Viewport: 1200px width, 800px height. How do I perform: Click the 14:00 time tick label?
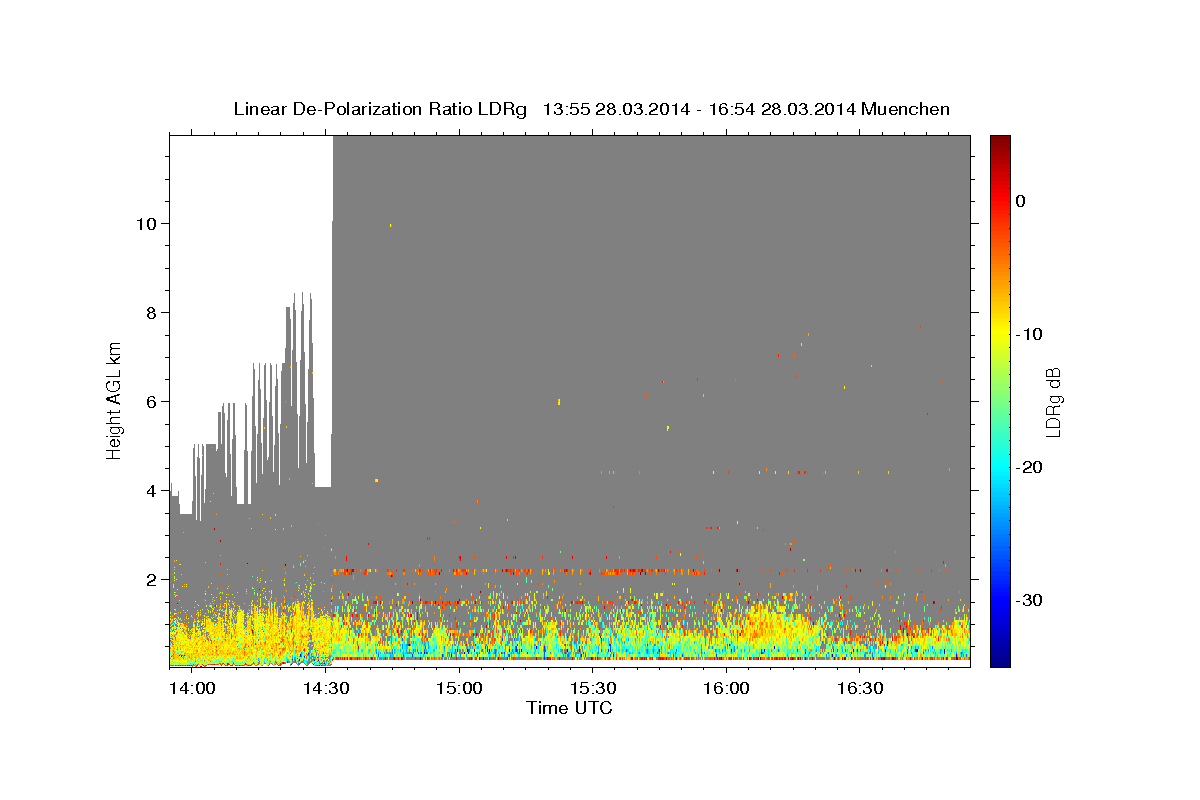(x=192, y=689)
